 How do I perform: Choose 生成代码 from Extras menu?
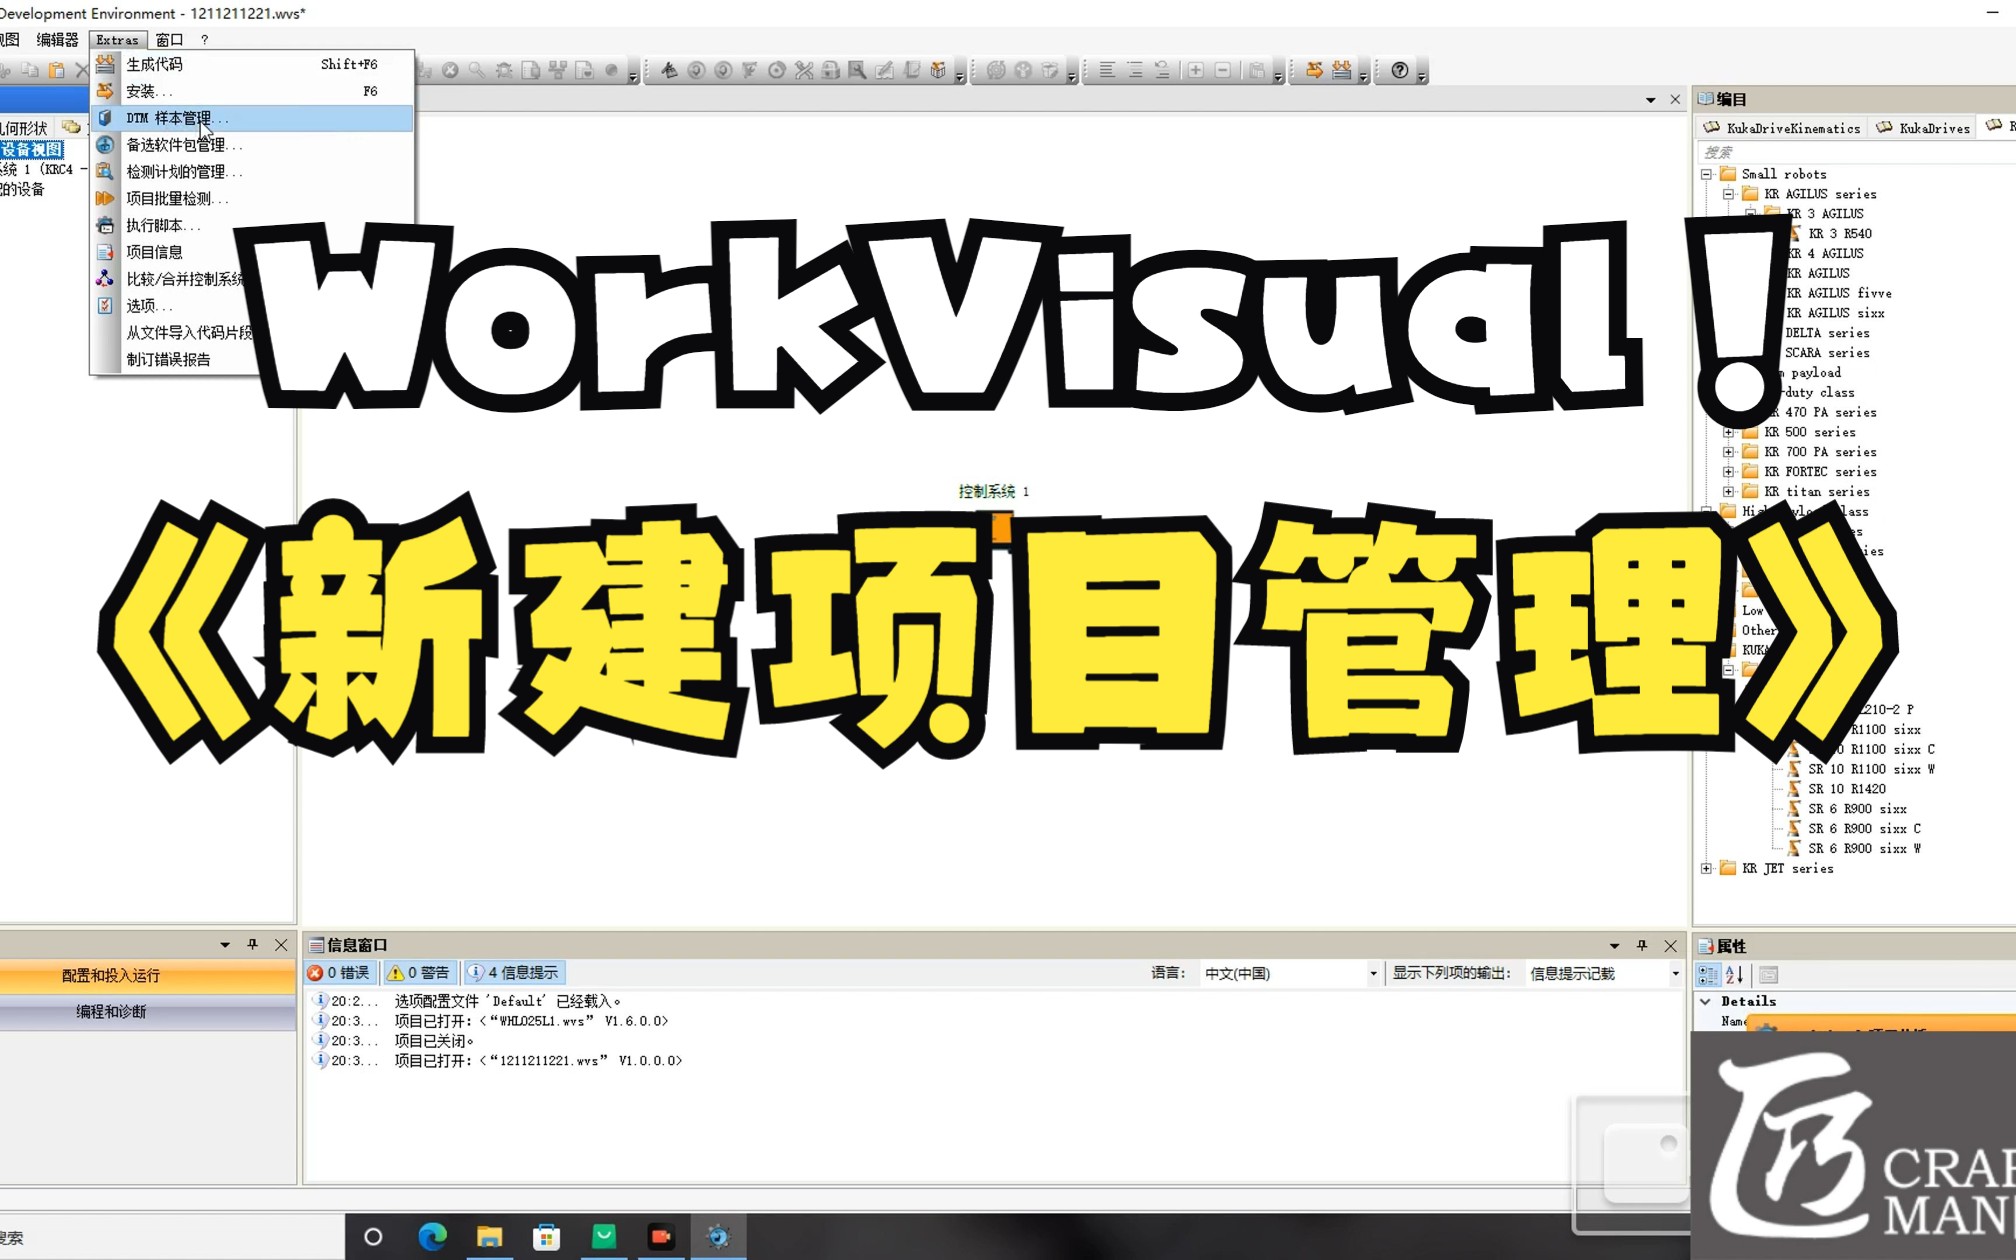point(252,64)
